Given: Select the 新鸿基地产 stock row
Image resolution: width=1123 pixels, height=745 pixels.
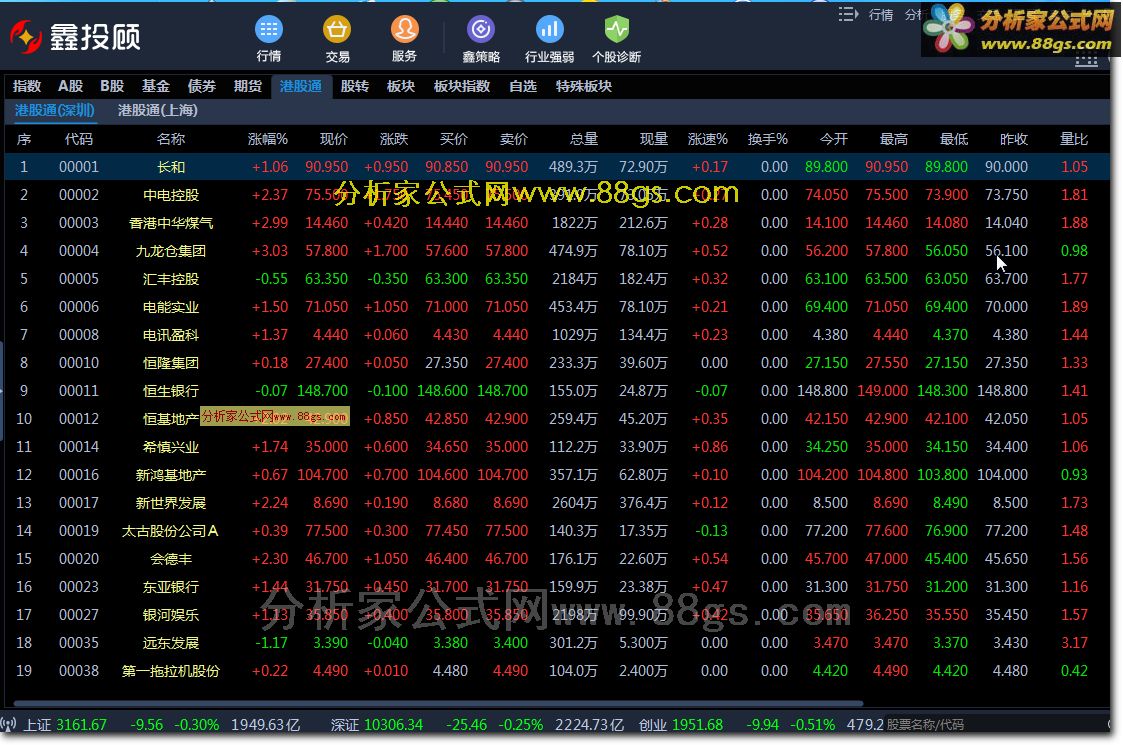Looking at the screenshot, I should coord(557,474).
